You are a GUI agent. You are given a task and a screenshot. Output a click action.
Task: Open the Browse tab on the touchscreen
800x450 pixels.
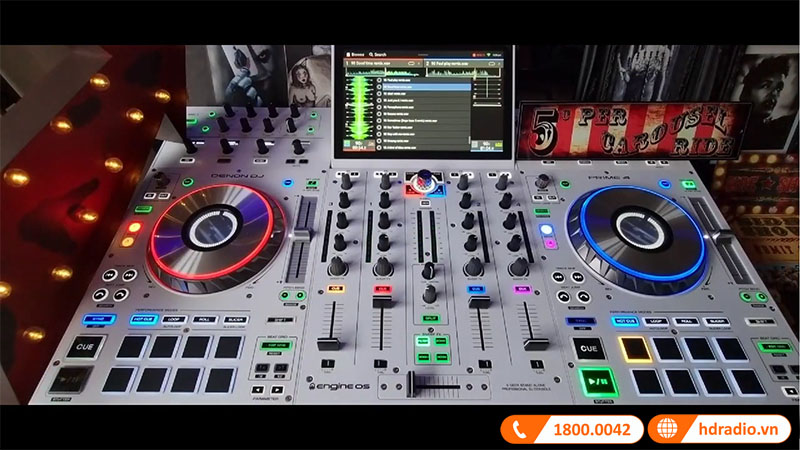click(356, 54)
